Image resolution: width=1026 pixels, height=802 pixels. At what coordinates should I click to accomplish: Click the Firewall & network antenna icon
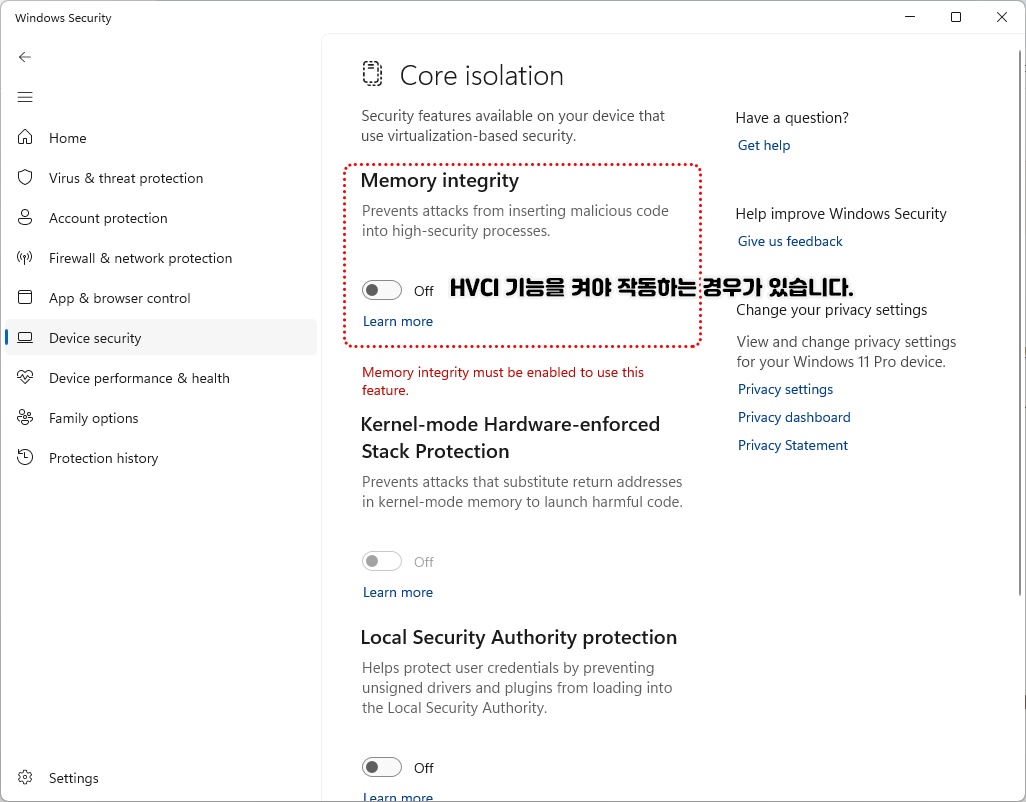click(x=25, y=258)
